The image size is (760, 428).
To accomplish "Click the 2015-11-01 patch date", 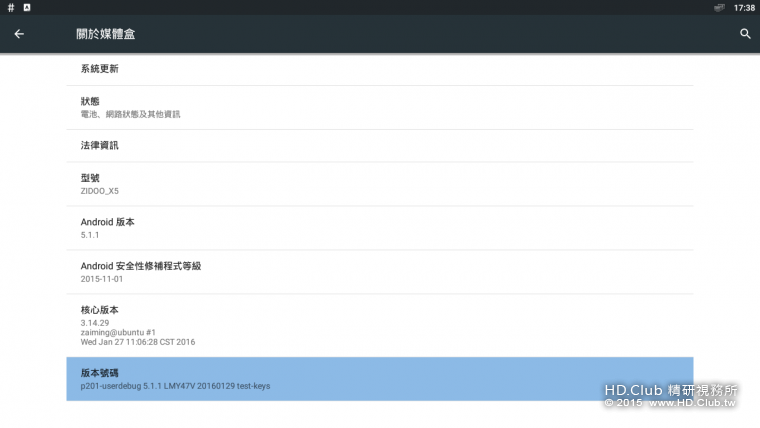I will tap(102, 279).
